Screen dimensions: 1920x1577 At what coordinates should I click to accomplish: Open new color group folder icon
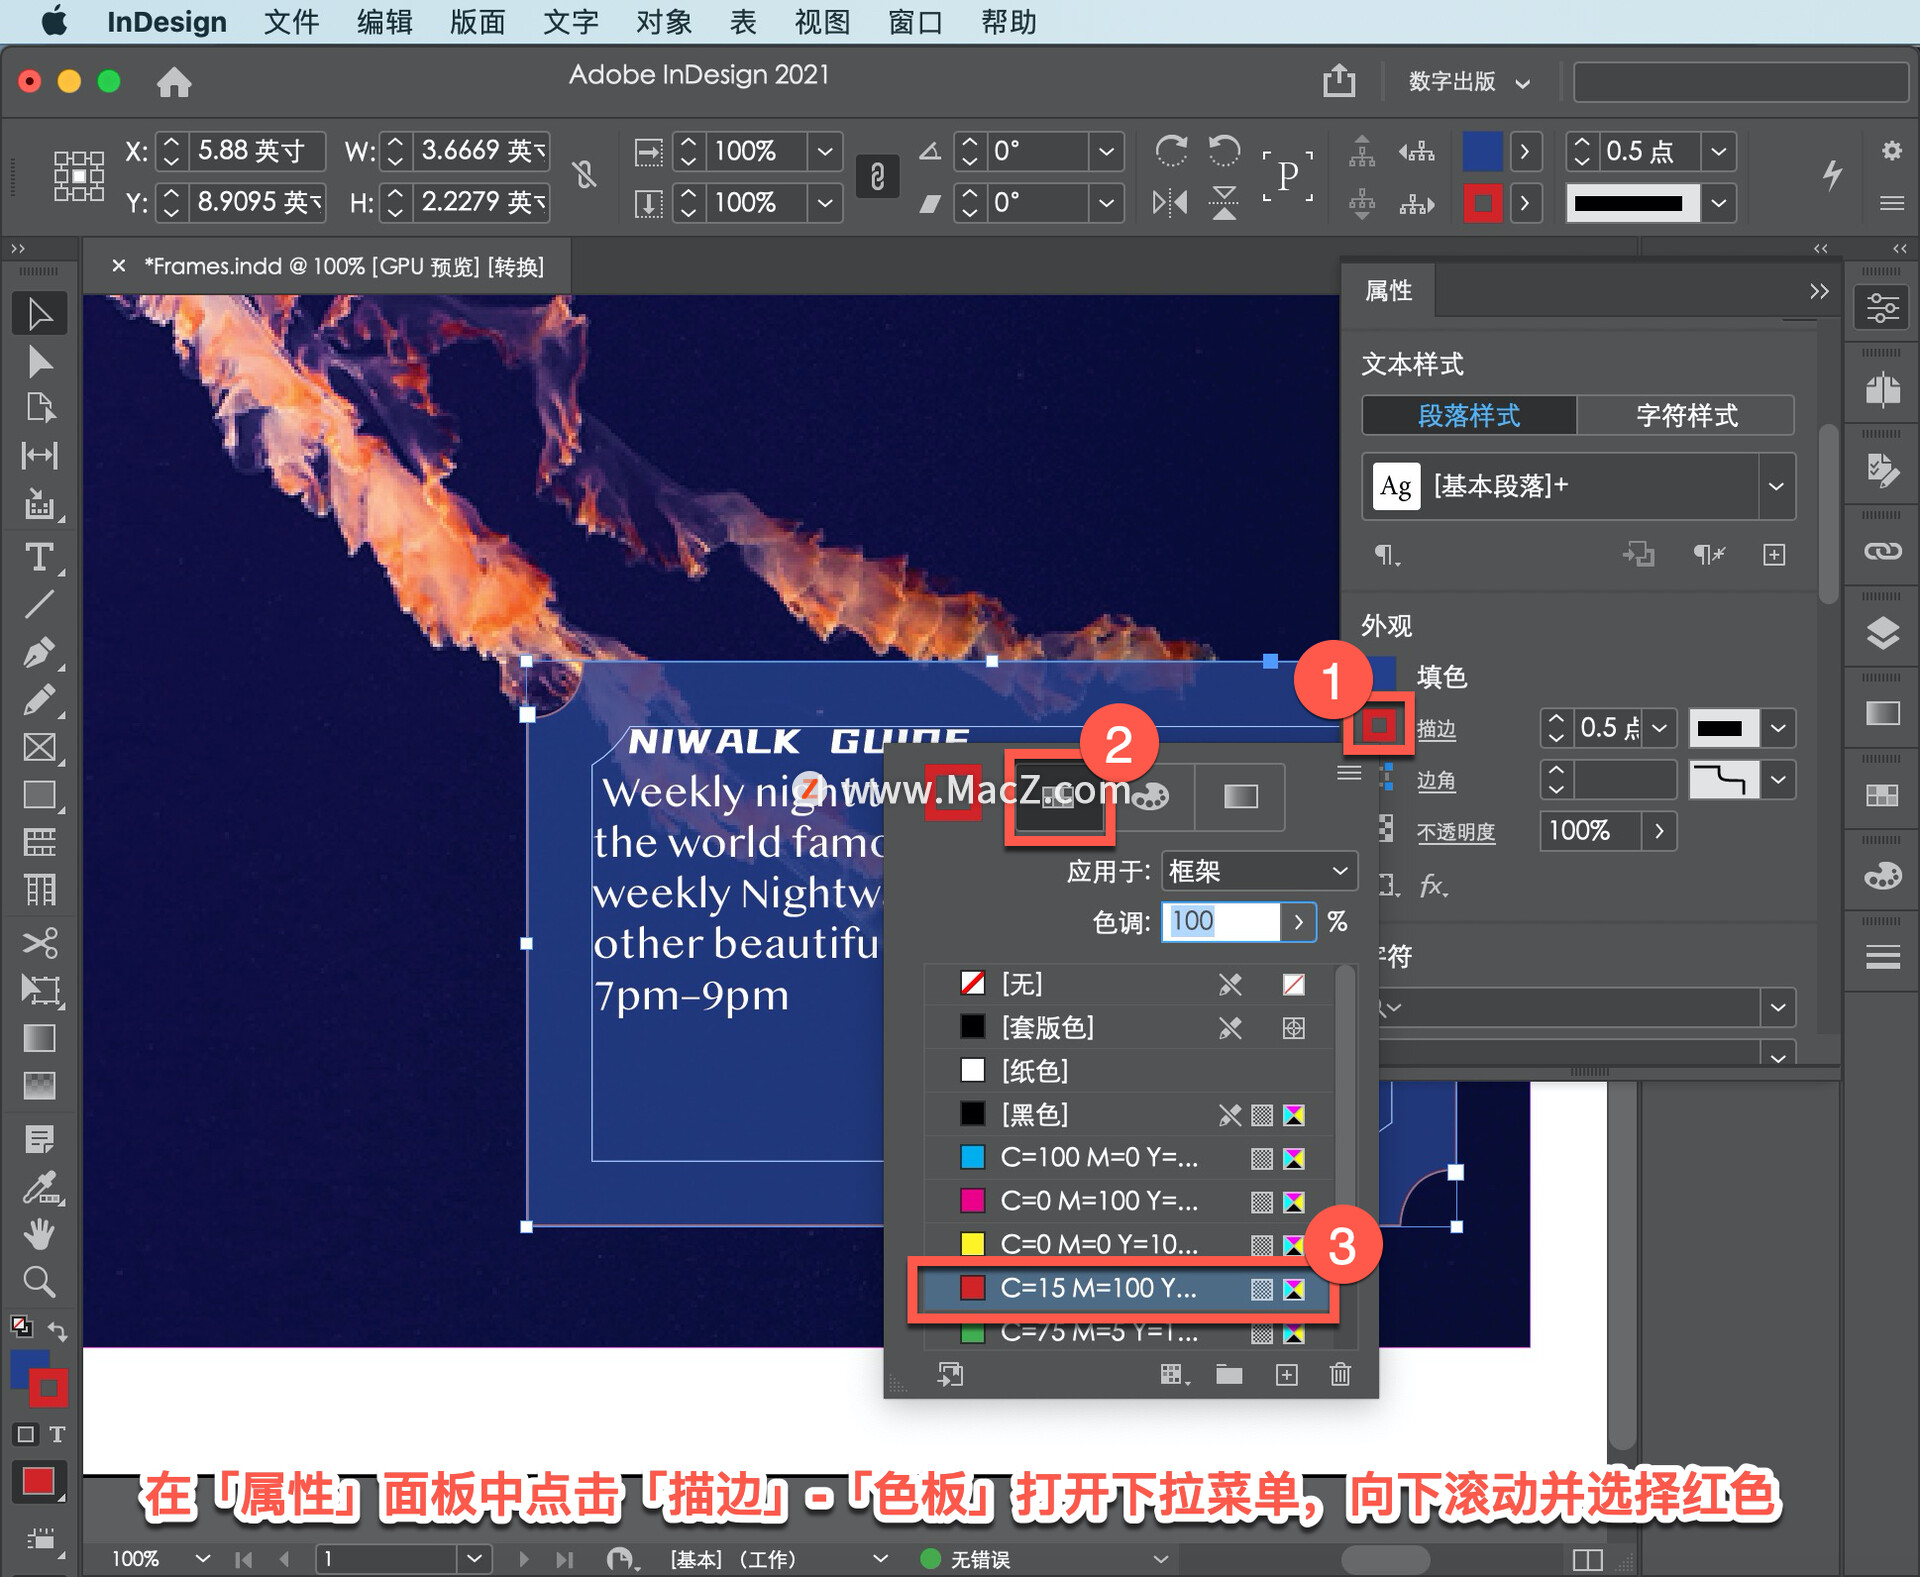1229,1375
